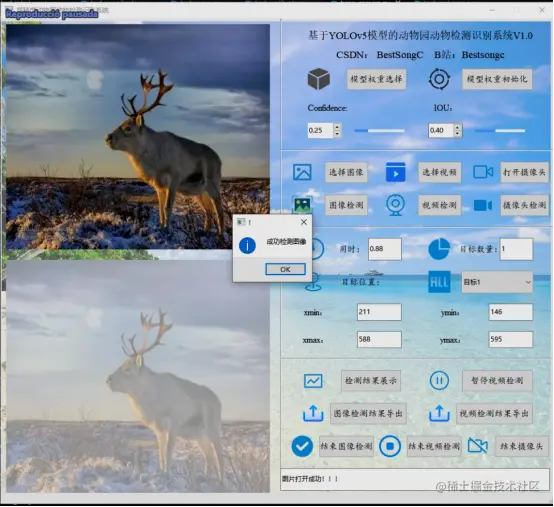Screen dimensions: 554x507
Task: Click the solid blue camcorder icon beside 摄像头检测
Action: coord(483,205)
